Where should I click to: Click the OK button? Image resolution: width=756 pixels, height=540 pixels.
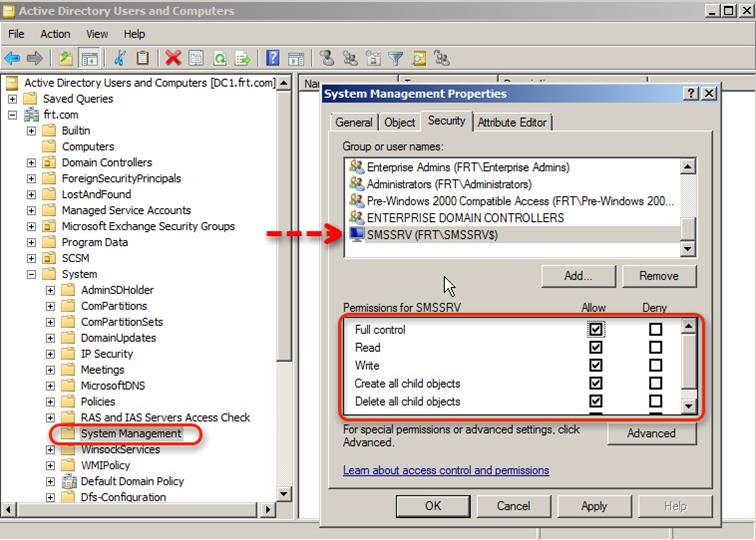tap(432, 506)
